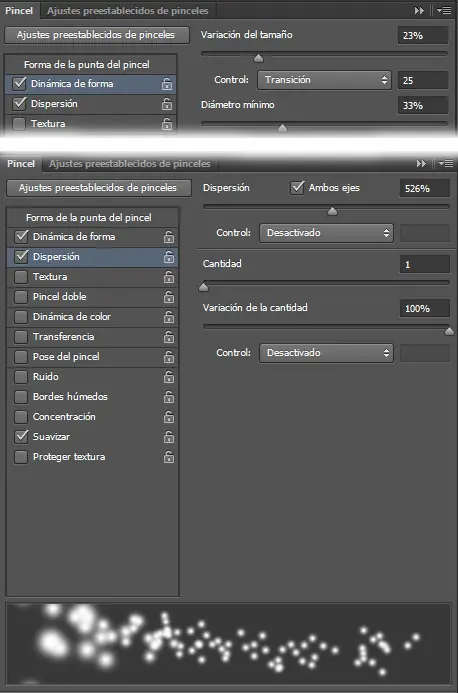Screen dimensions: 458x693
Task: Click the Cantidad slider handle
Action: 203,287
